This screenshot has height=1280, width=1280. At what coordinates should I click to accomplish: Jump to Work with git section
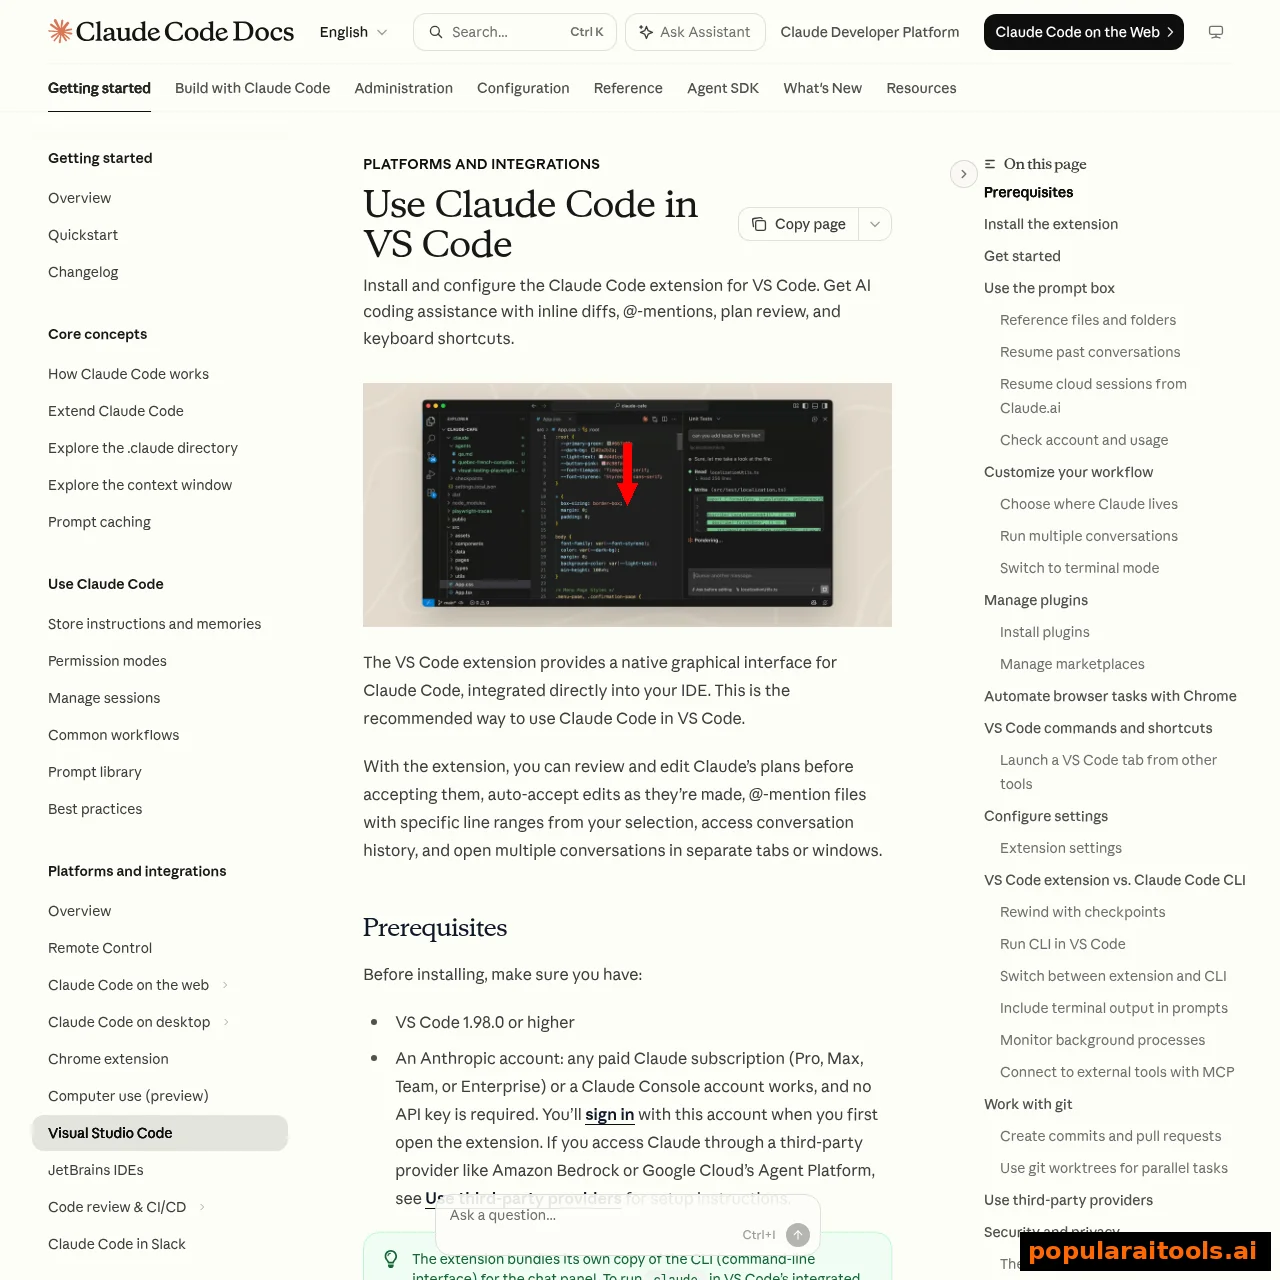click(x=1028, y=1104)
